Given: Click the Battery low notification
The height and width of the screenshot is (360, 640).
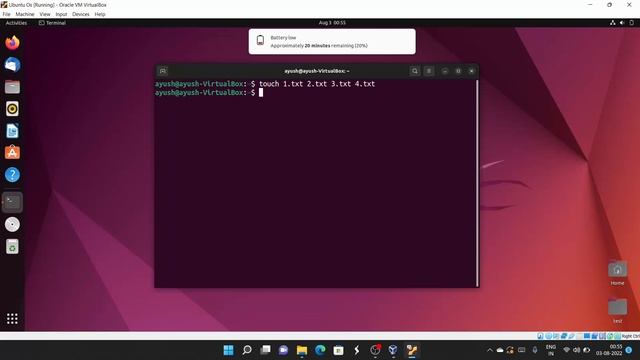Looking at the screenshot, I should tap(332, 41).
